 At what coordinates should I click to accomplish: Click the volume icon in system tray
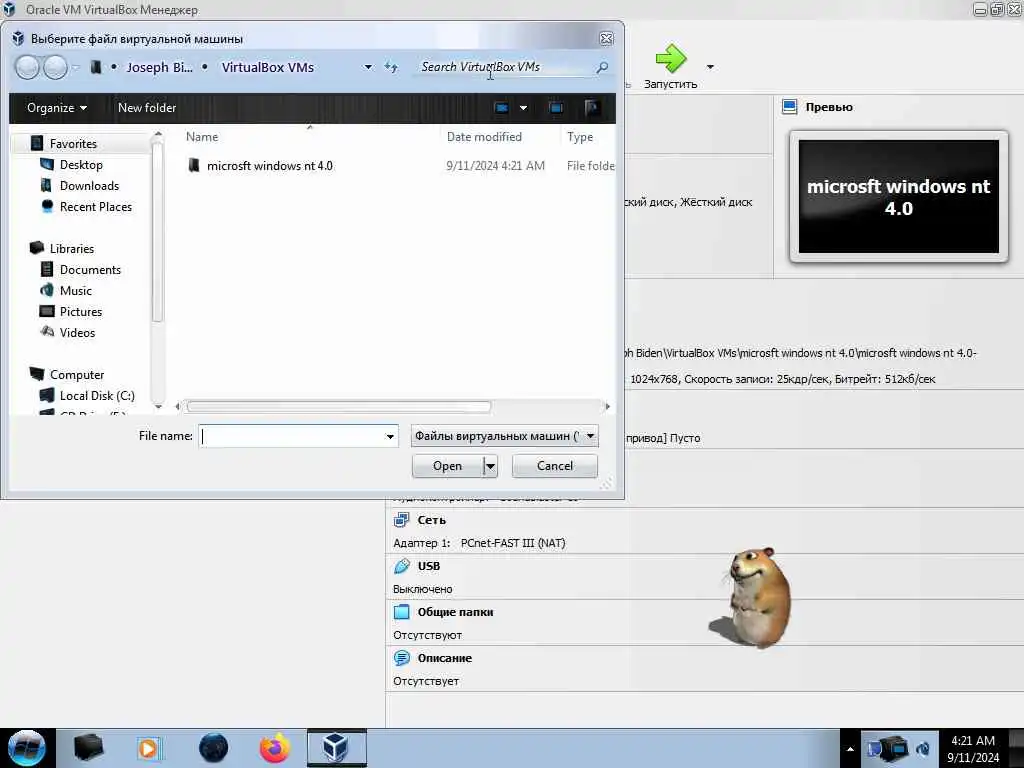coord(923,748)
